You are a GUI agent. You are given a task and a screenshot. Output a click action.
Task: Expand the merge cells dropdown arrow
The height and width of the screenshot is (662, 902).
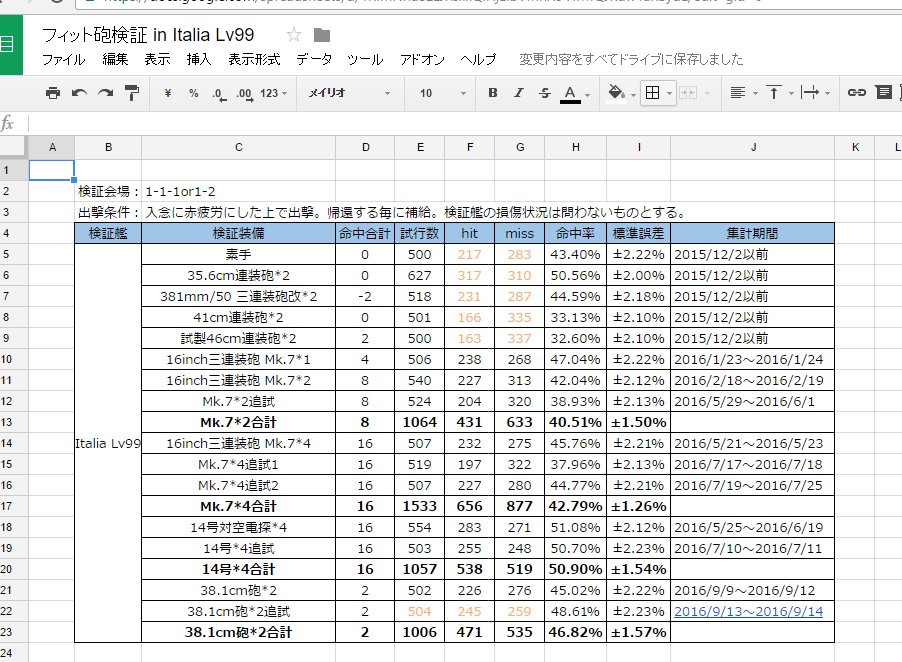[707, 93]
